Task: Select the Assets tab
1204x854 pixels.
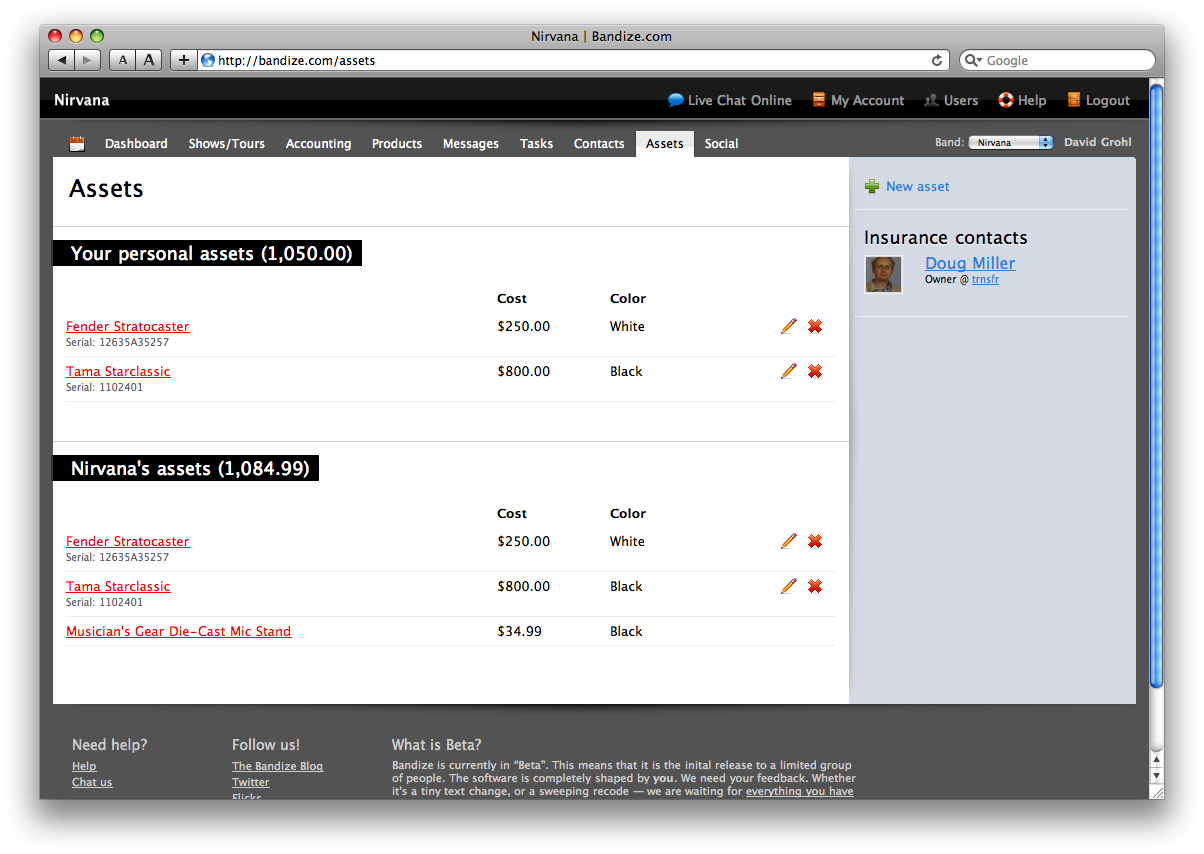Action: (665, 144)
